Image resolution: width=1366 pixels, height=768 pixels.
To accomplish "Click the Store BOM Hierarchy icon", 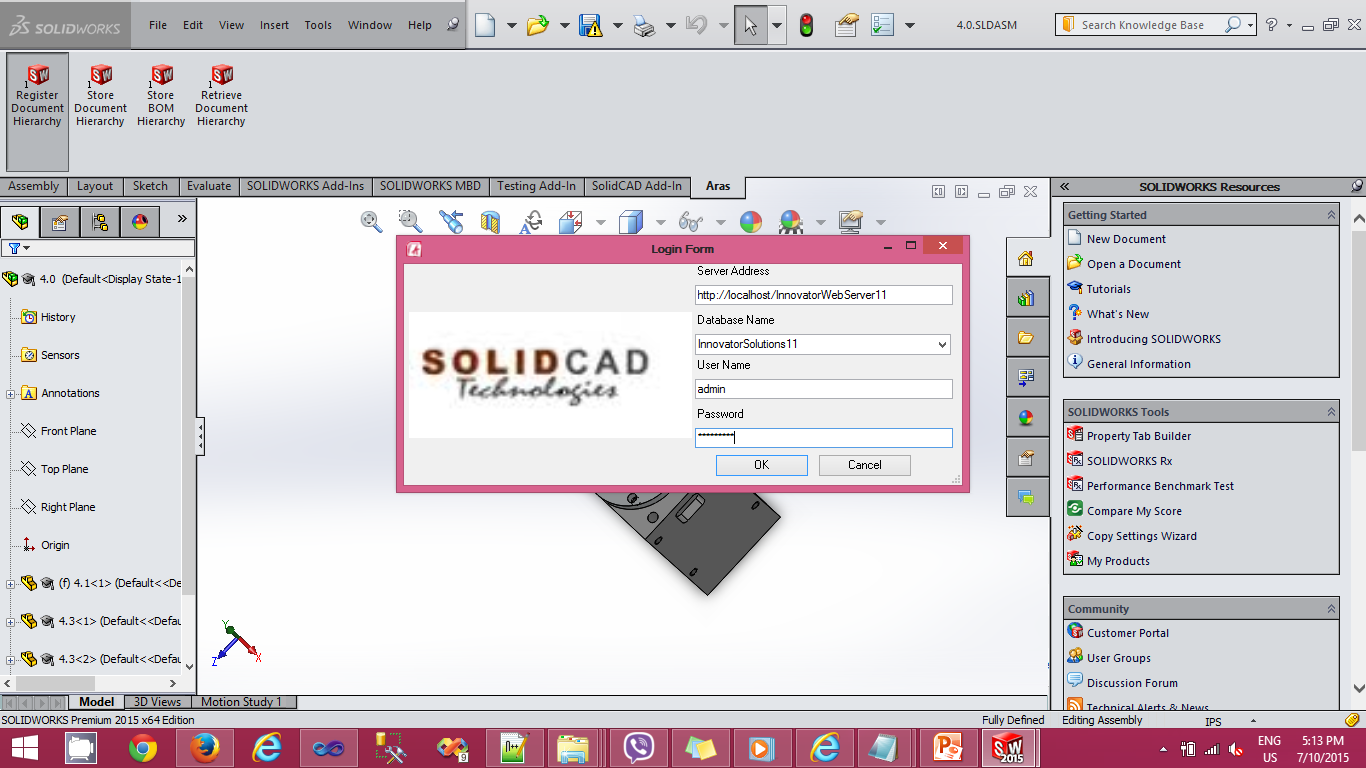I will (161, 77).
